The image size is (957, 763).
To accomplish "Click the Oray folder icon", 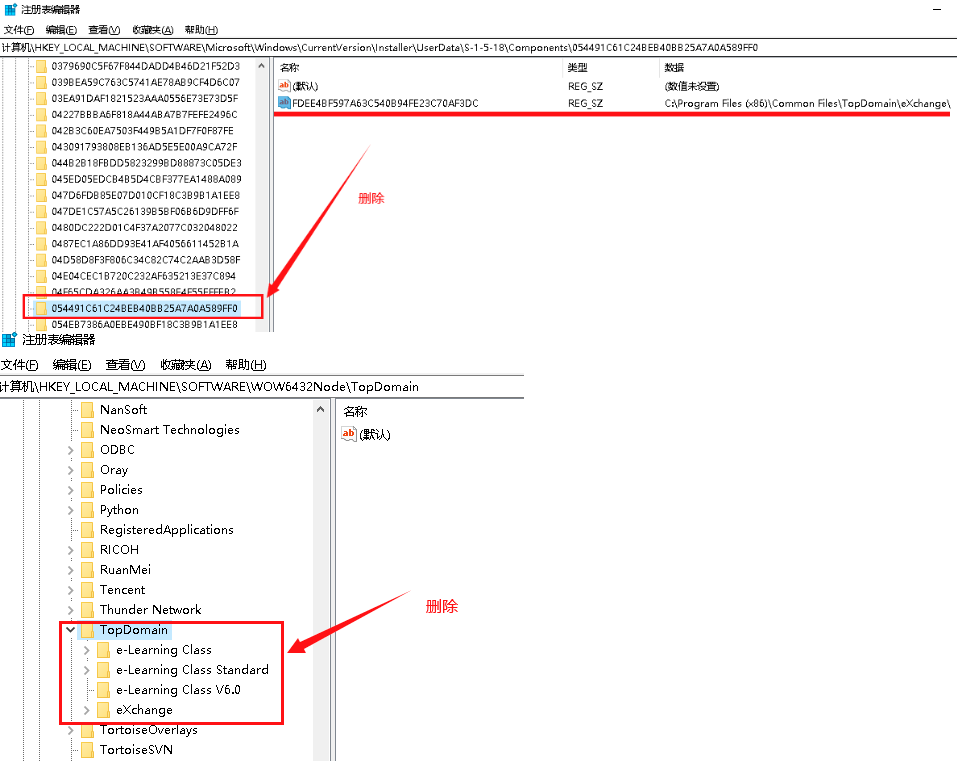I will (x=88, y=470).
